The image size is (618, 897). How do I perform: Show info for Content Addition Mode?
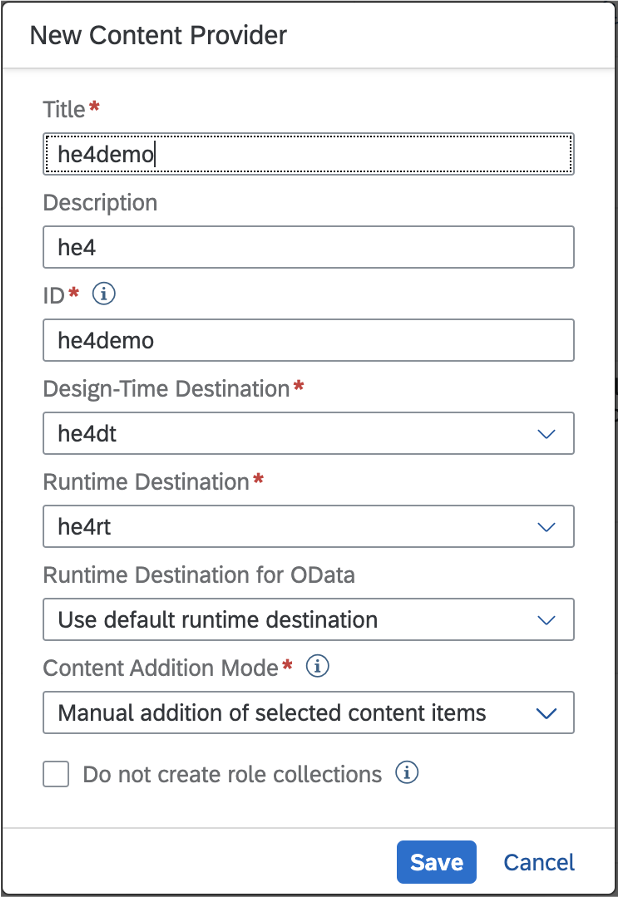317,666
